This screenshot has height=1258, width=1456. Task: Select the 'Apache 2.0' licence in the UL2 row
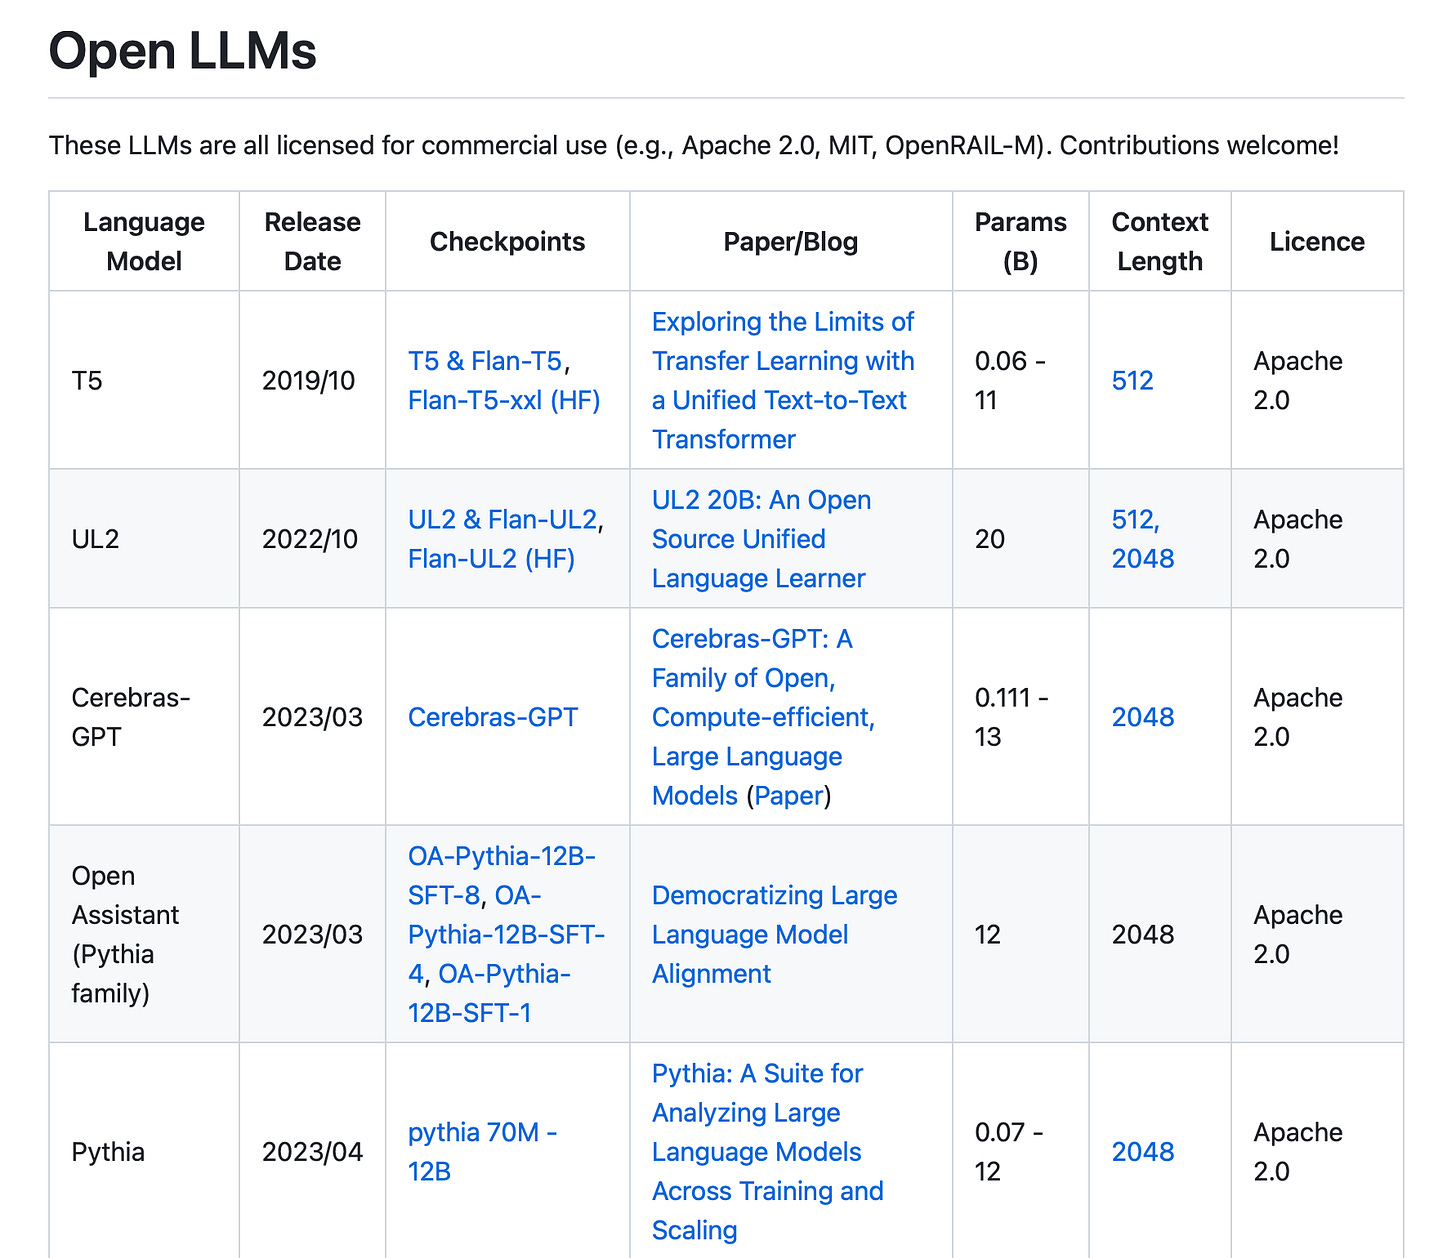(x=1298, y=539)
